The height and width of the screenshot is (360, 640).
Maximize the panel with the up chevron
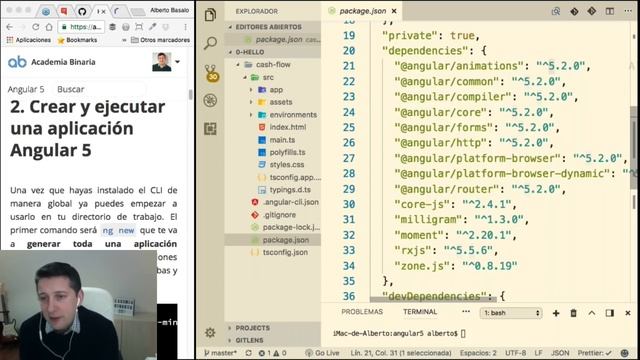[x=592, y=313]
